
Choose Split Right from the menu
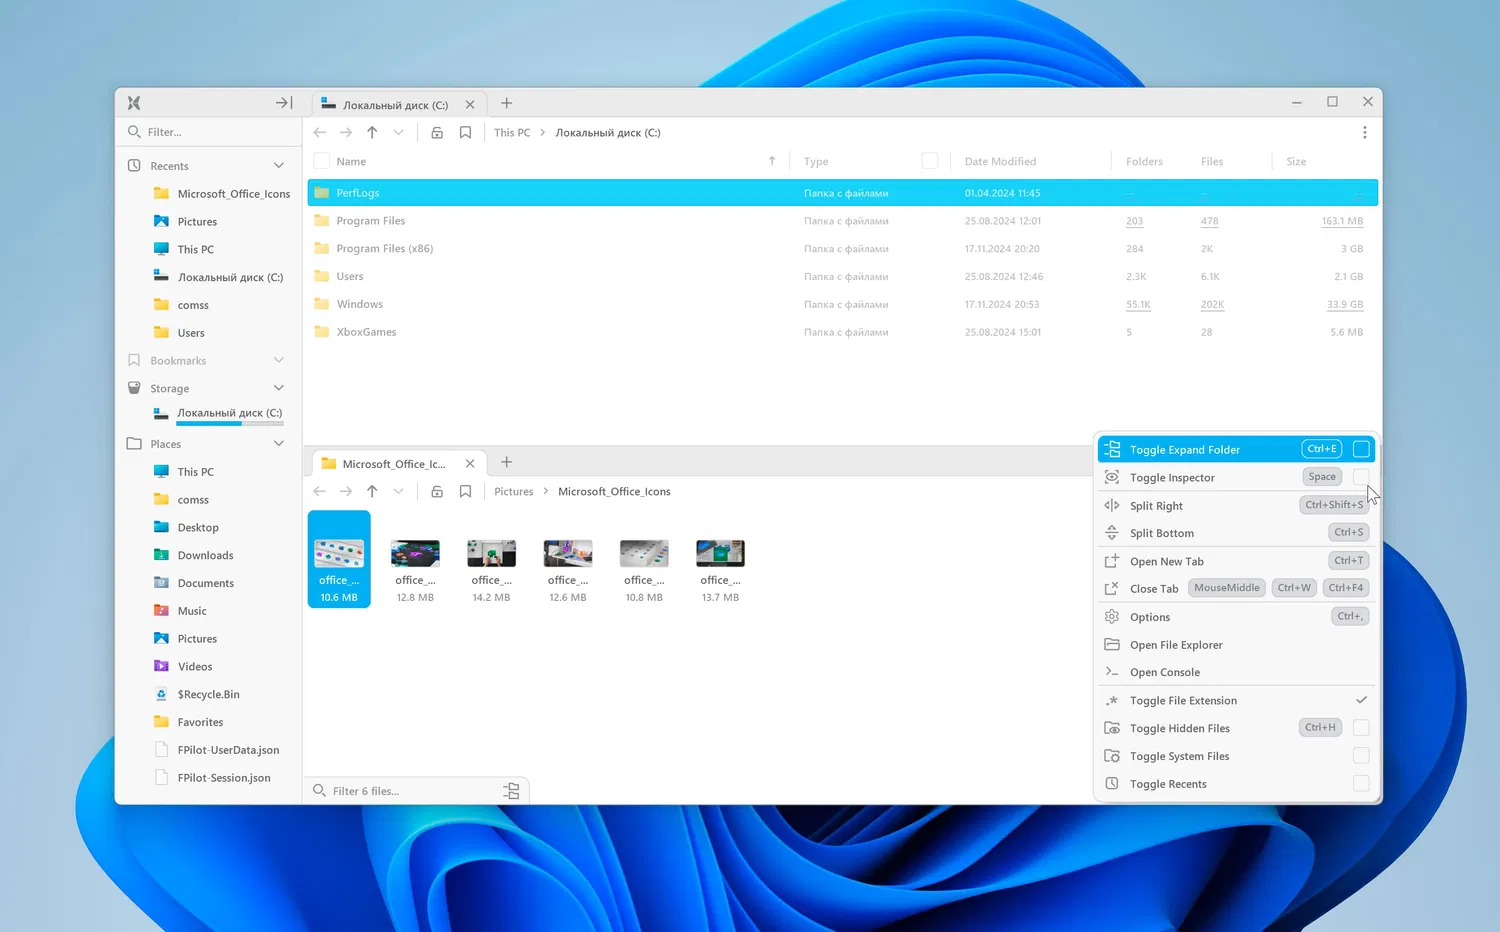tap(1156, 506)
